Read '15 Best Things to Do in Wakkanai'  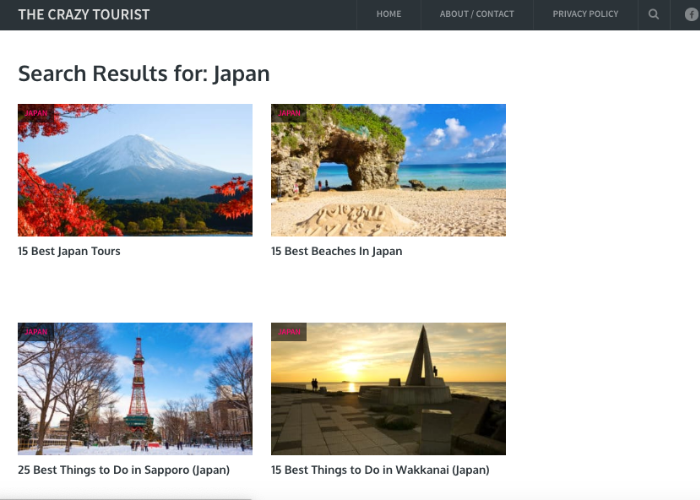click(x=380, y=470)
